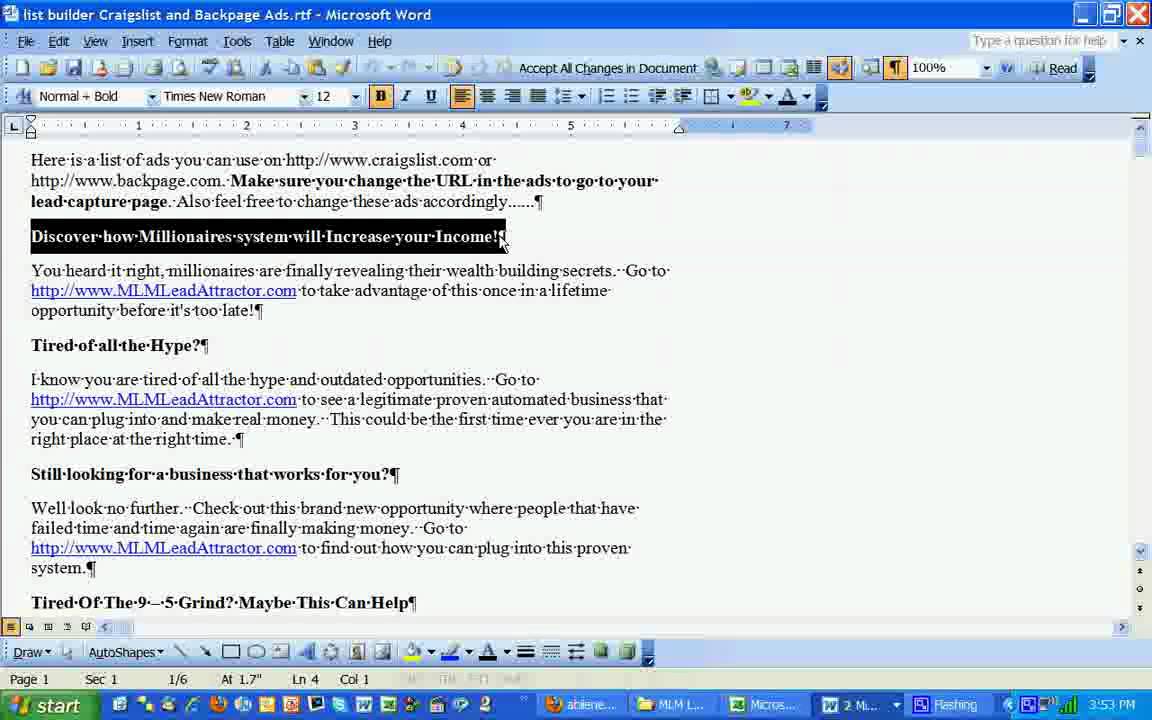Click the Select Browse Object button
Viewport: 1152px width, 720px height.
(1140, 588)
